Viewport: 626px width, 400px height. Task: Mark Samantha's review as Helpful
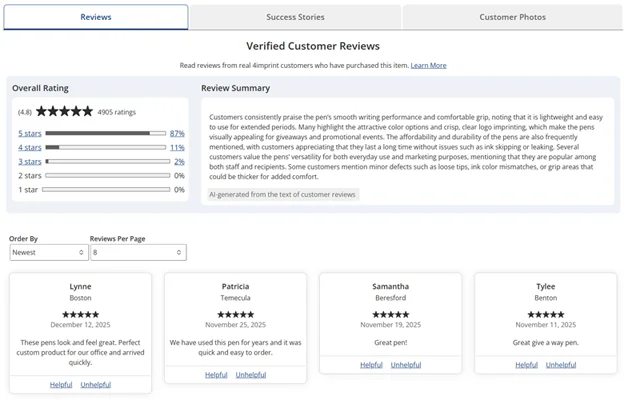371,365
